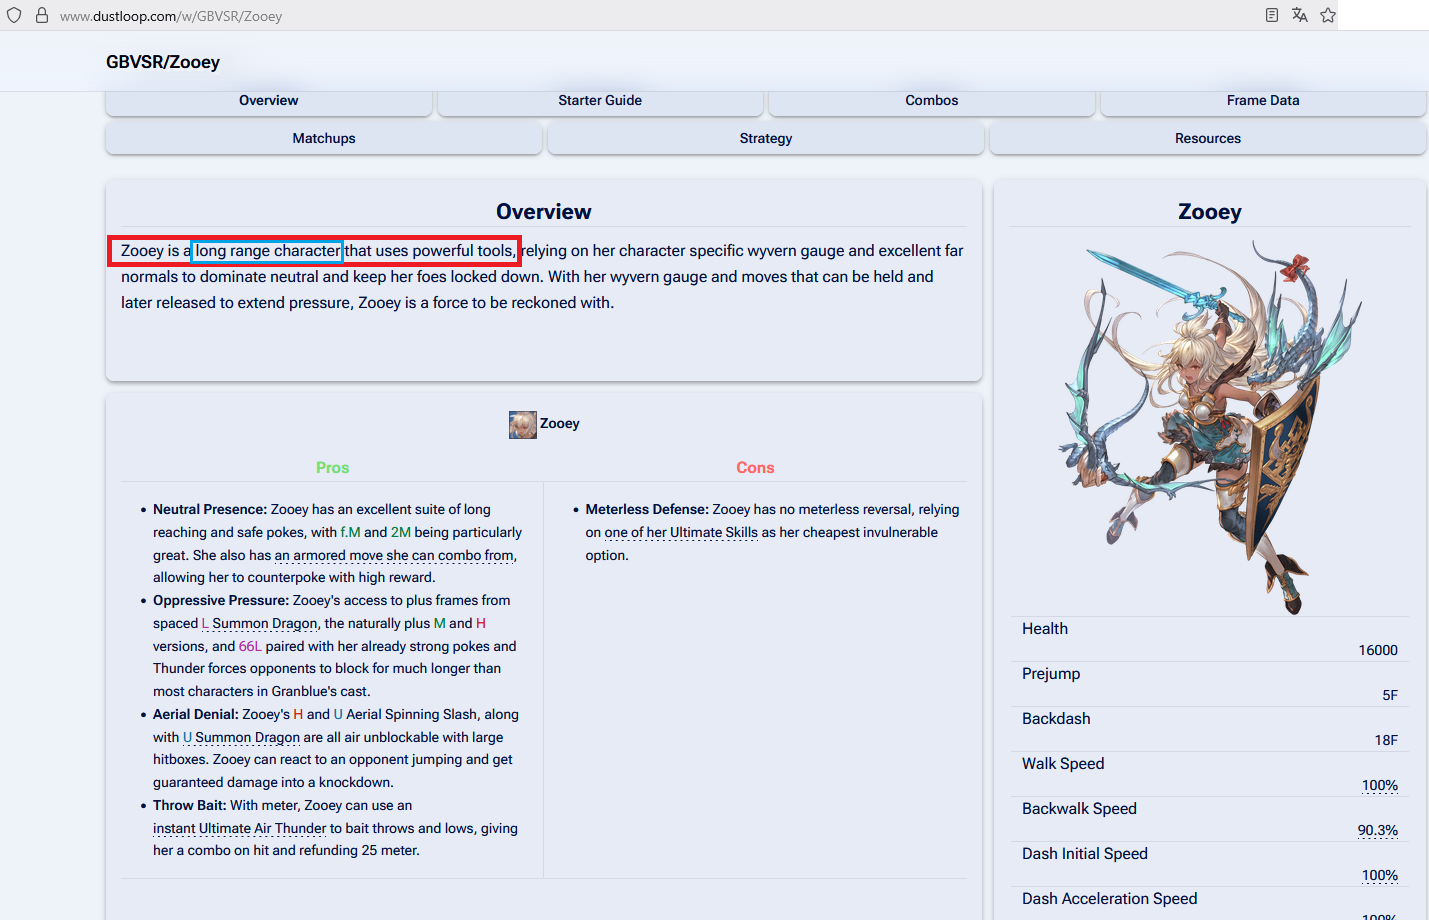Screen dimensions: 1429x920
Task: Click the Zooey infobox heading
Action: pos(1210,212)
